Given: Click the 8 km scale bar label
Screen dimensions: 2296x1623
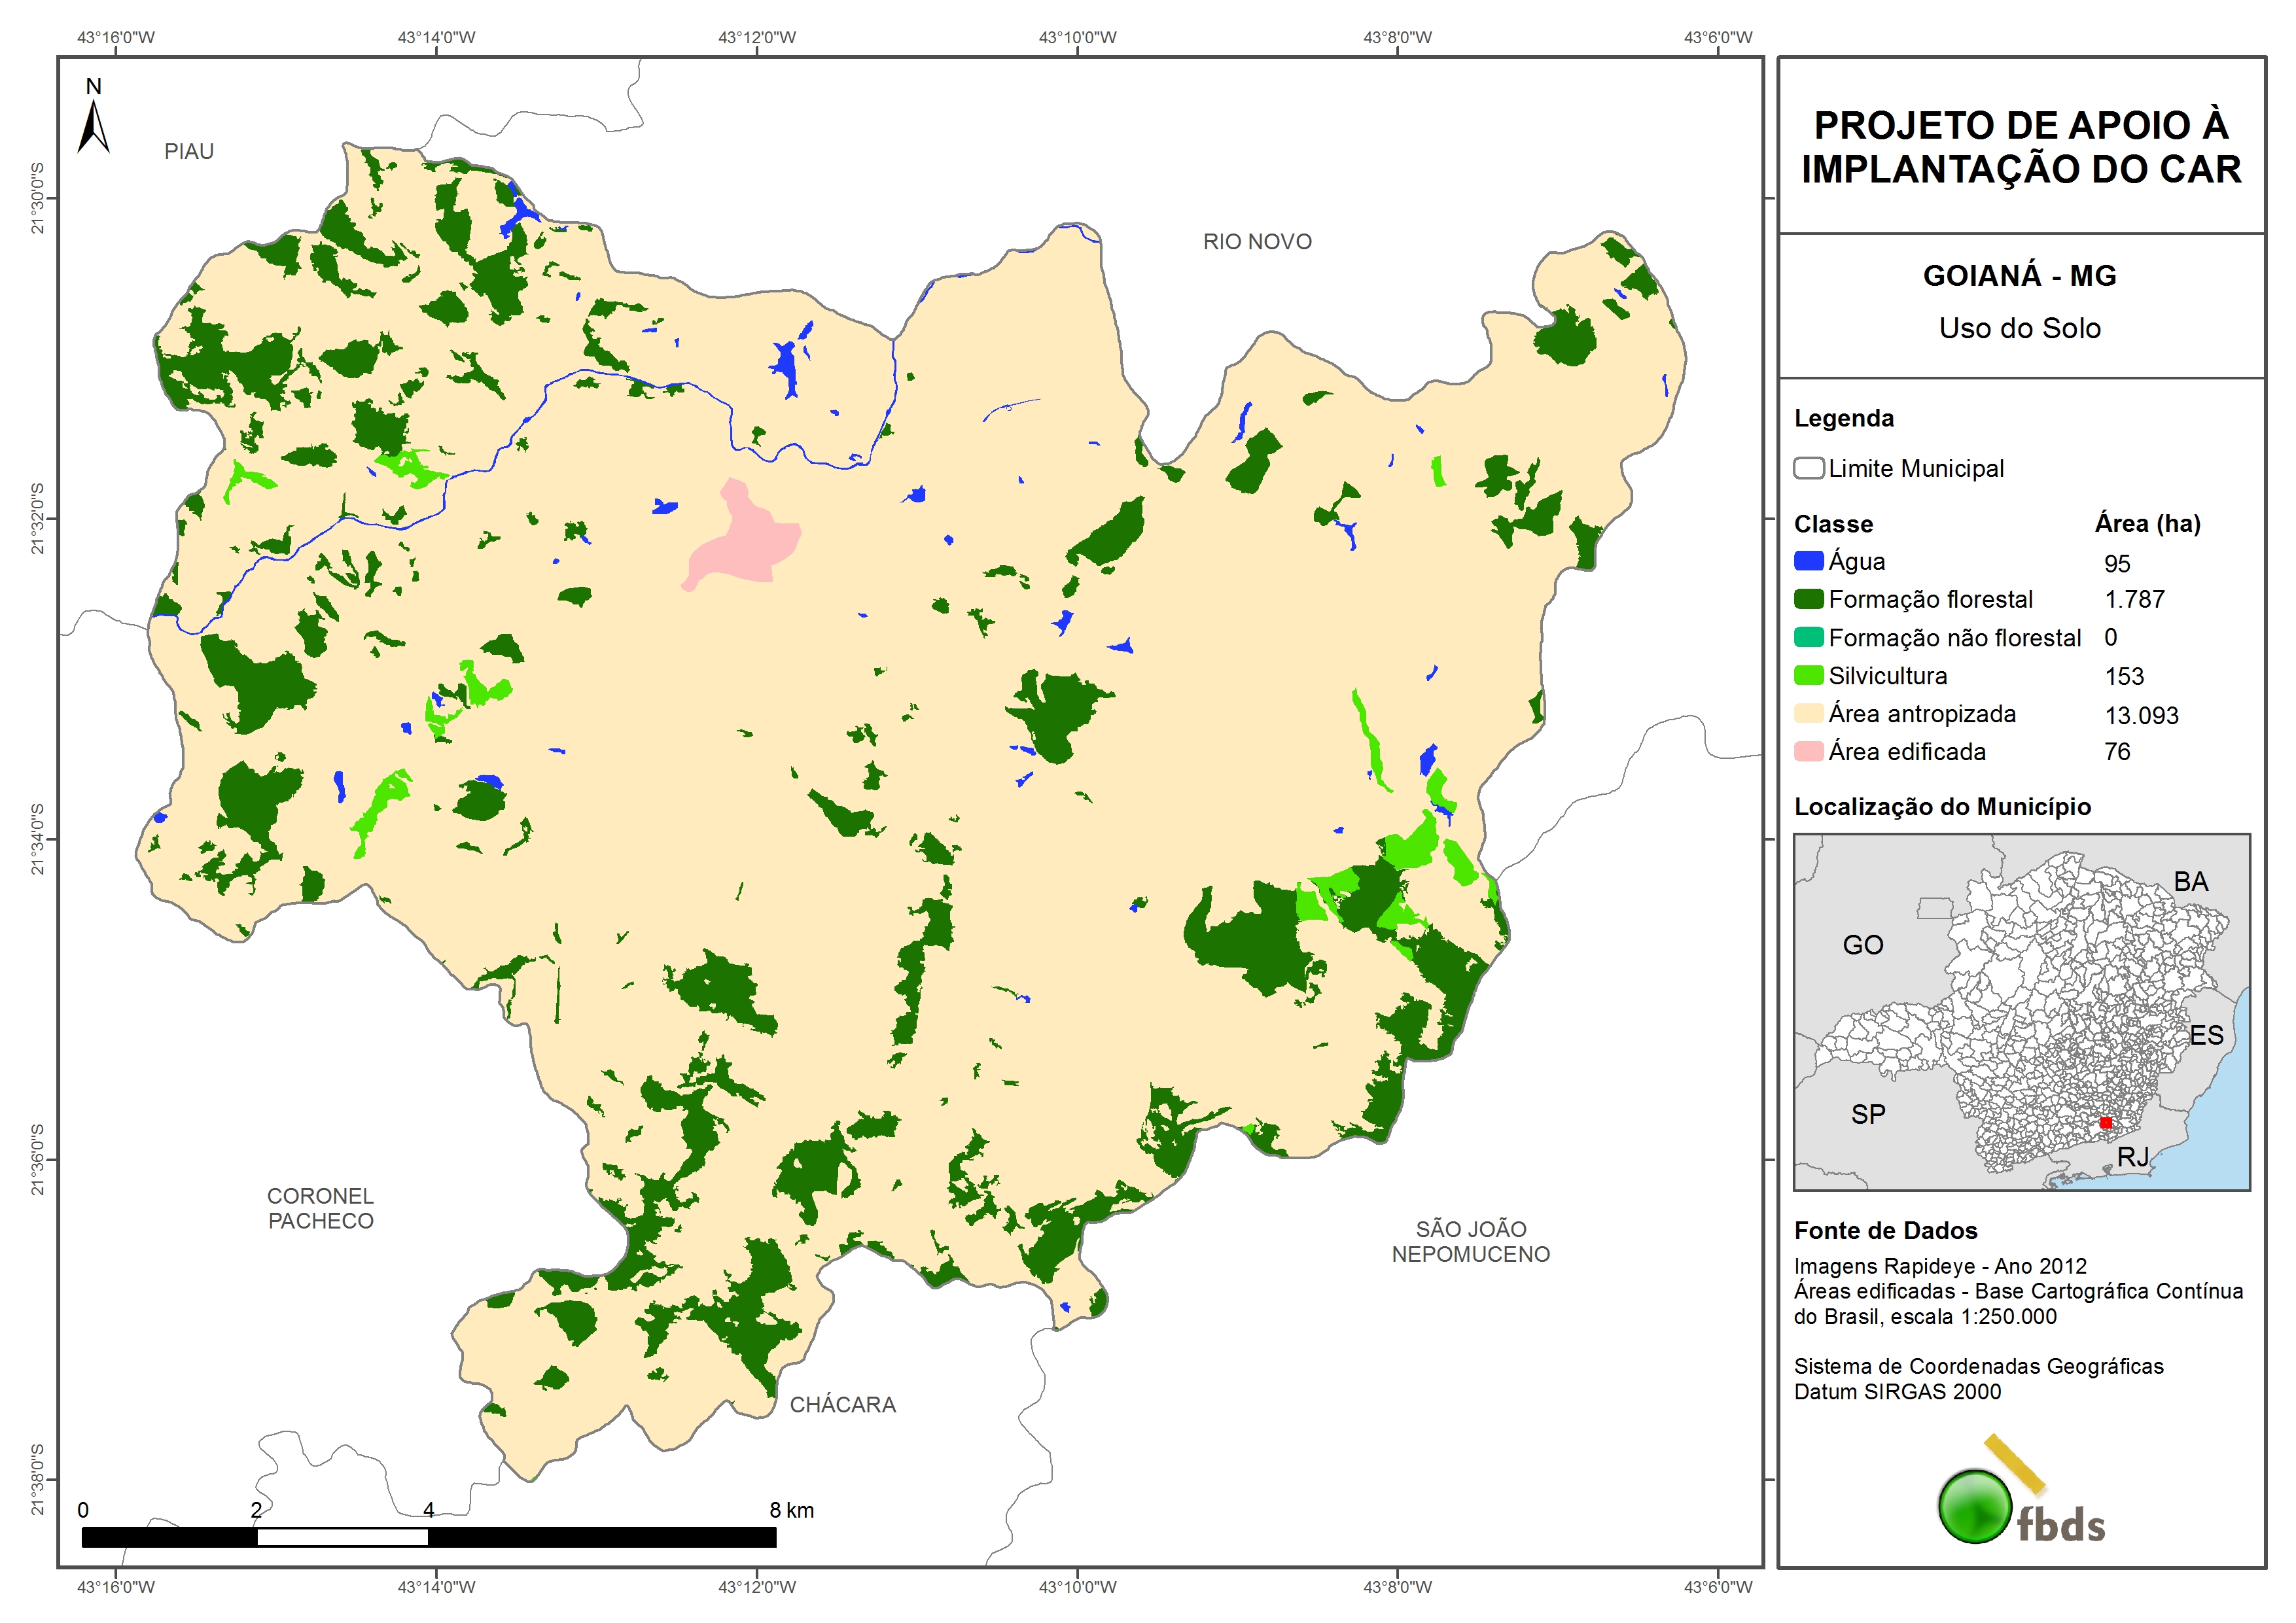Looking at the screenshot, I should coord(791,1510).
